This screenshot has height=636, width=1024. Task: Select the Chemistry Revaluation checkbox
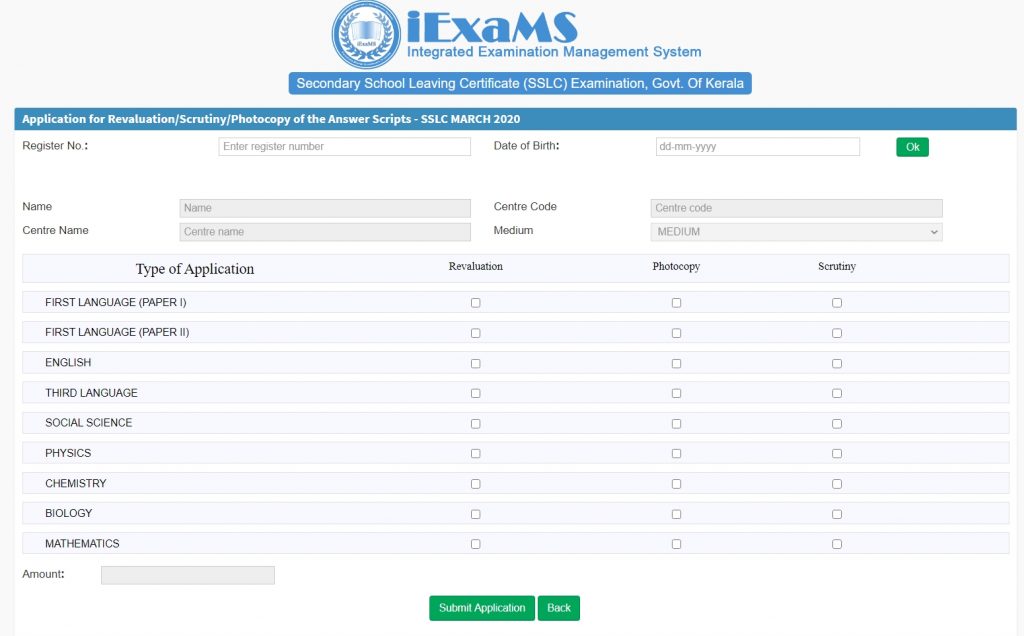point(475,484)
